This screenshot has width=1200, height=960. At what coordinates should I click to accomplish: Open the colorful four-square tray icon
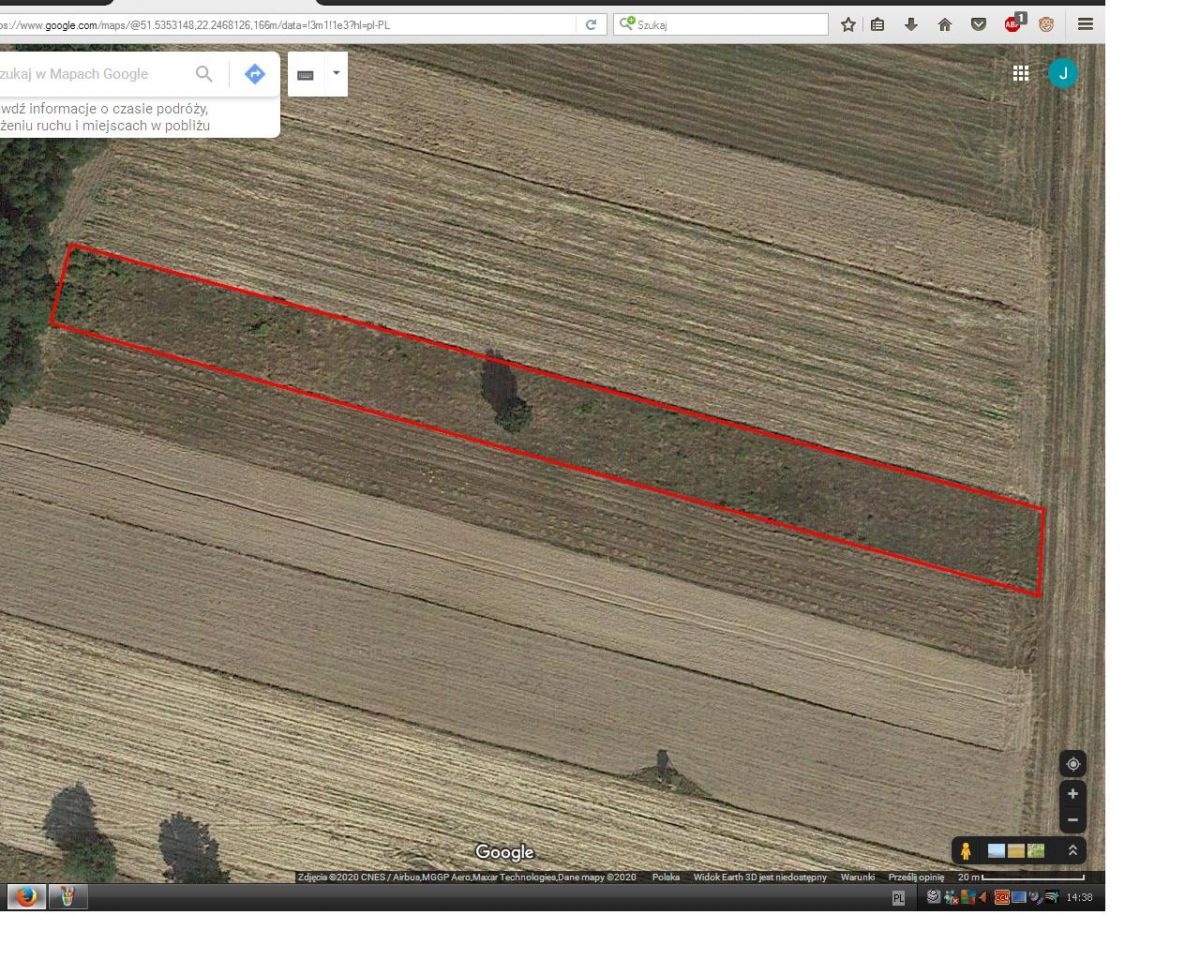coord(968,897)
